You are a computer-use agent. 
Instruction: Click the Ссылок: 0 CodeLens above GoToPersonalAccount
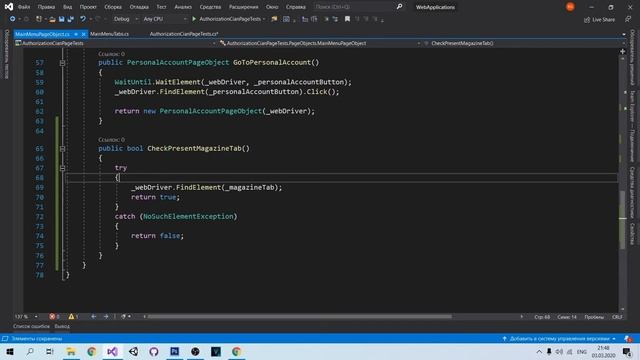point(111,54)
